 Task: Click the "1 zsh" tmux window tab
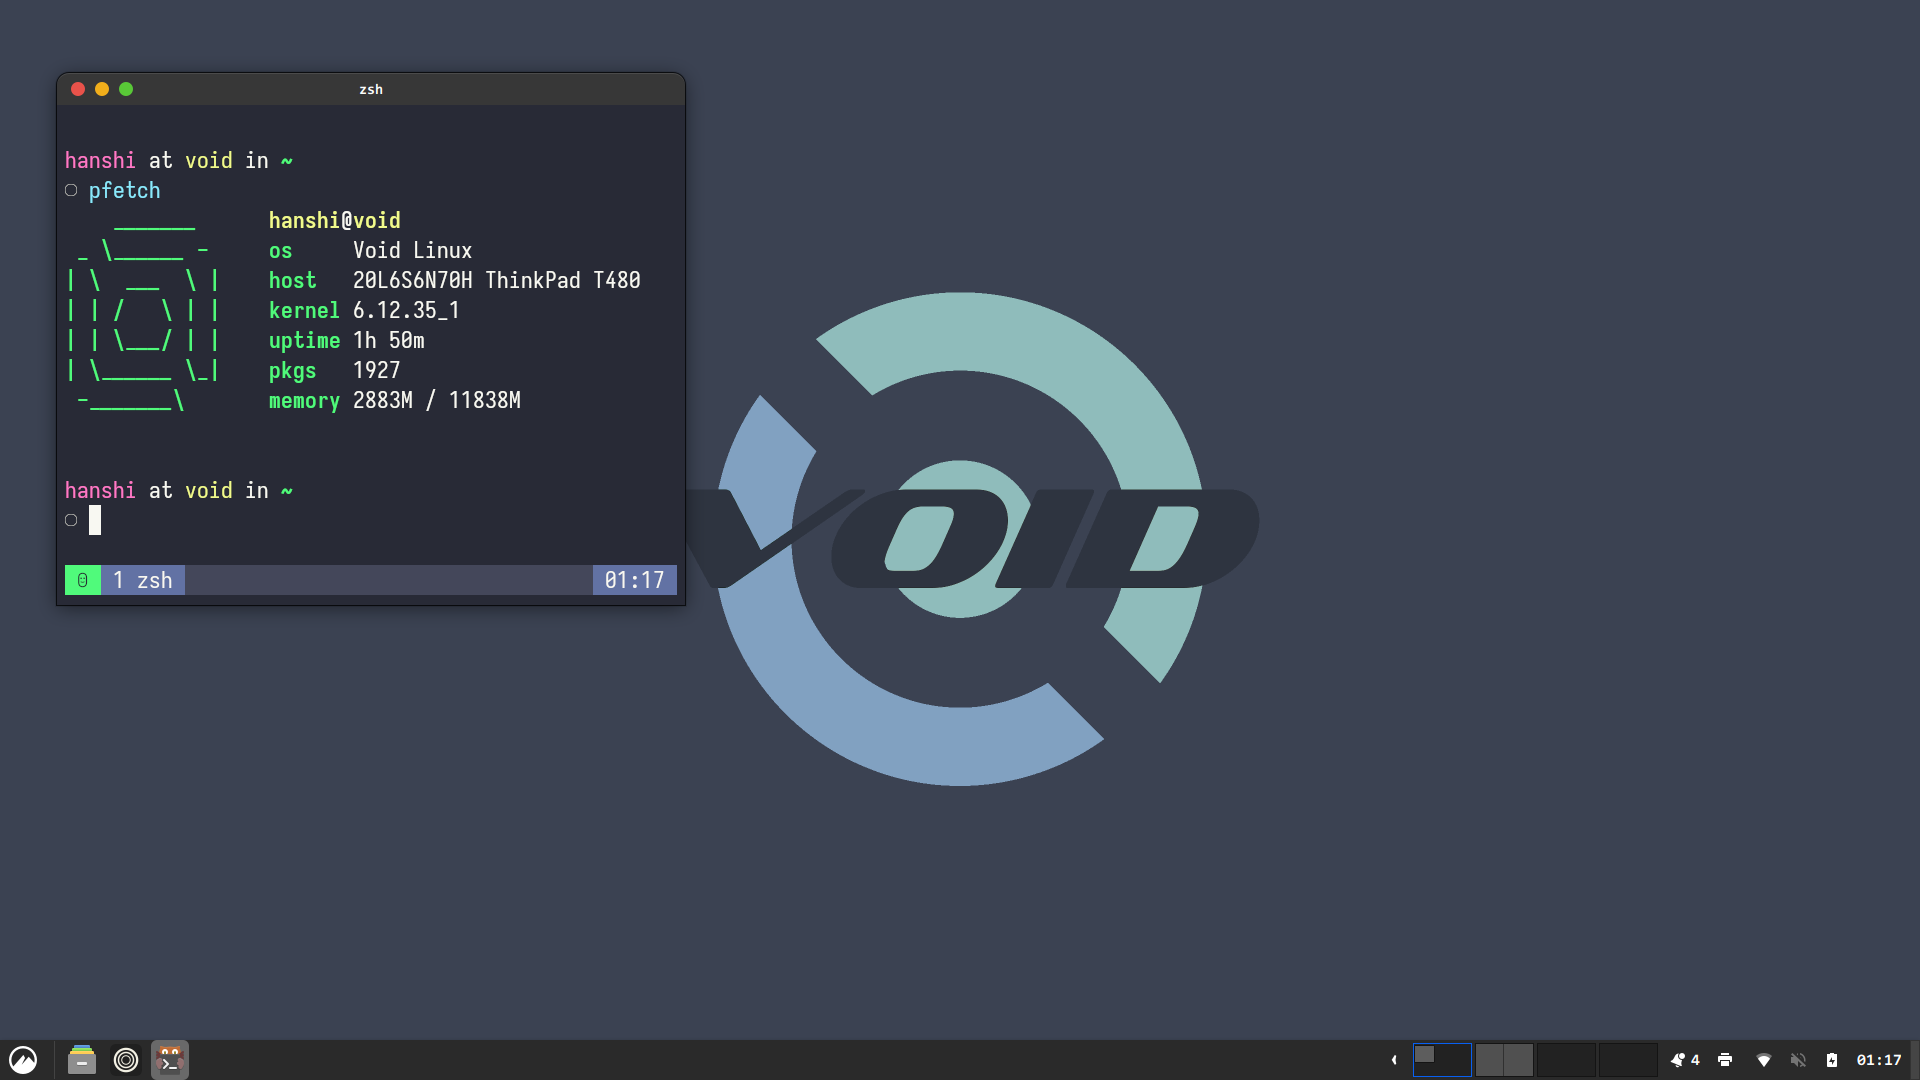click(143, 580)
